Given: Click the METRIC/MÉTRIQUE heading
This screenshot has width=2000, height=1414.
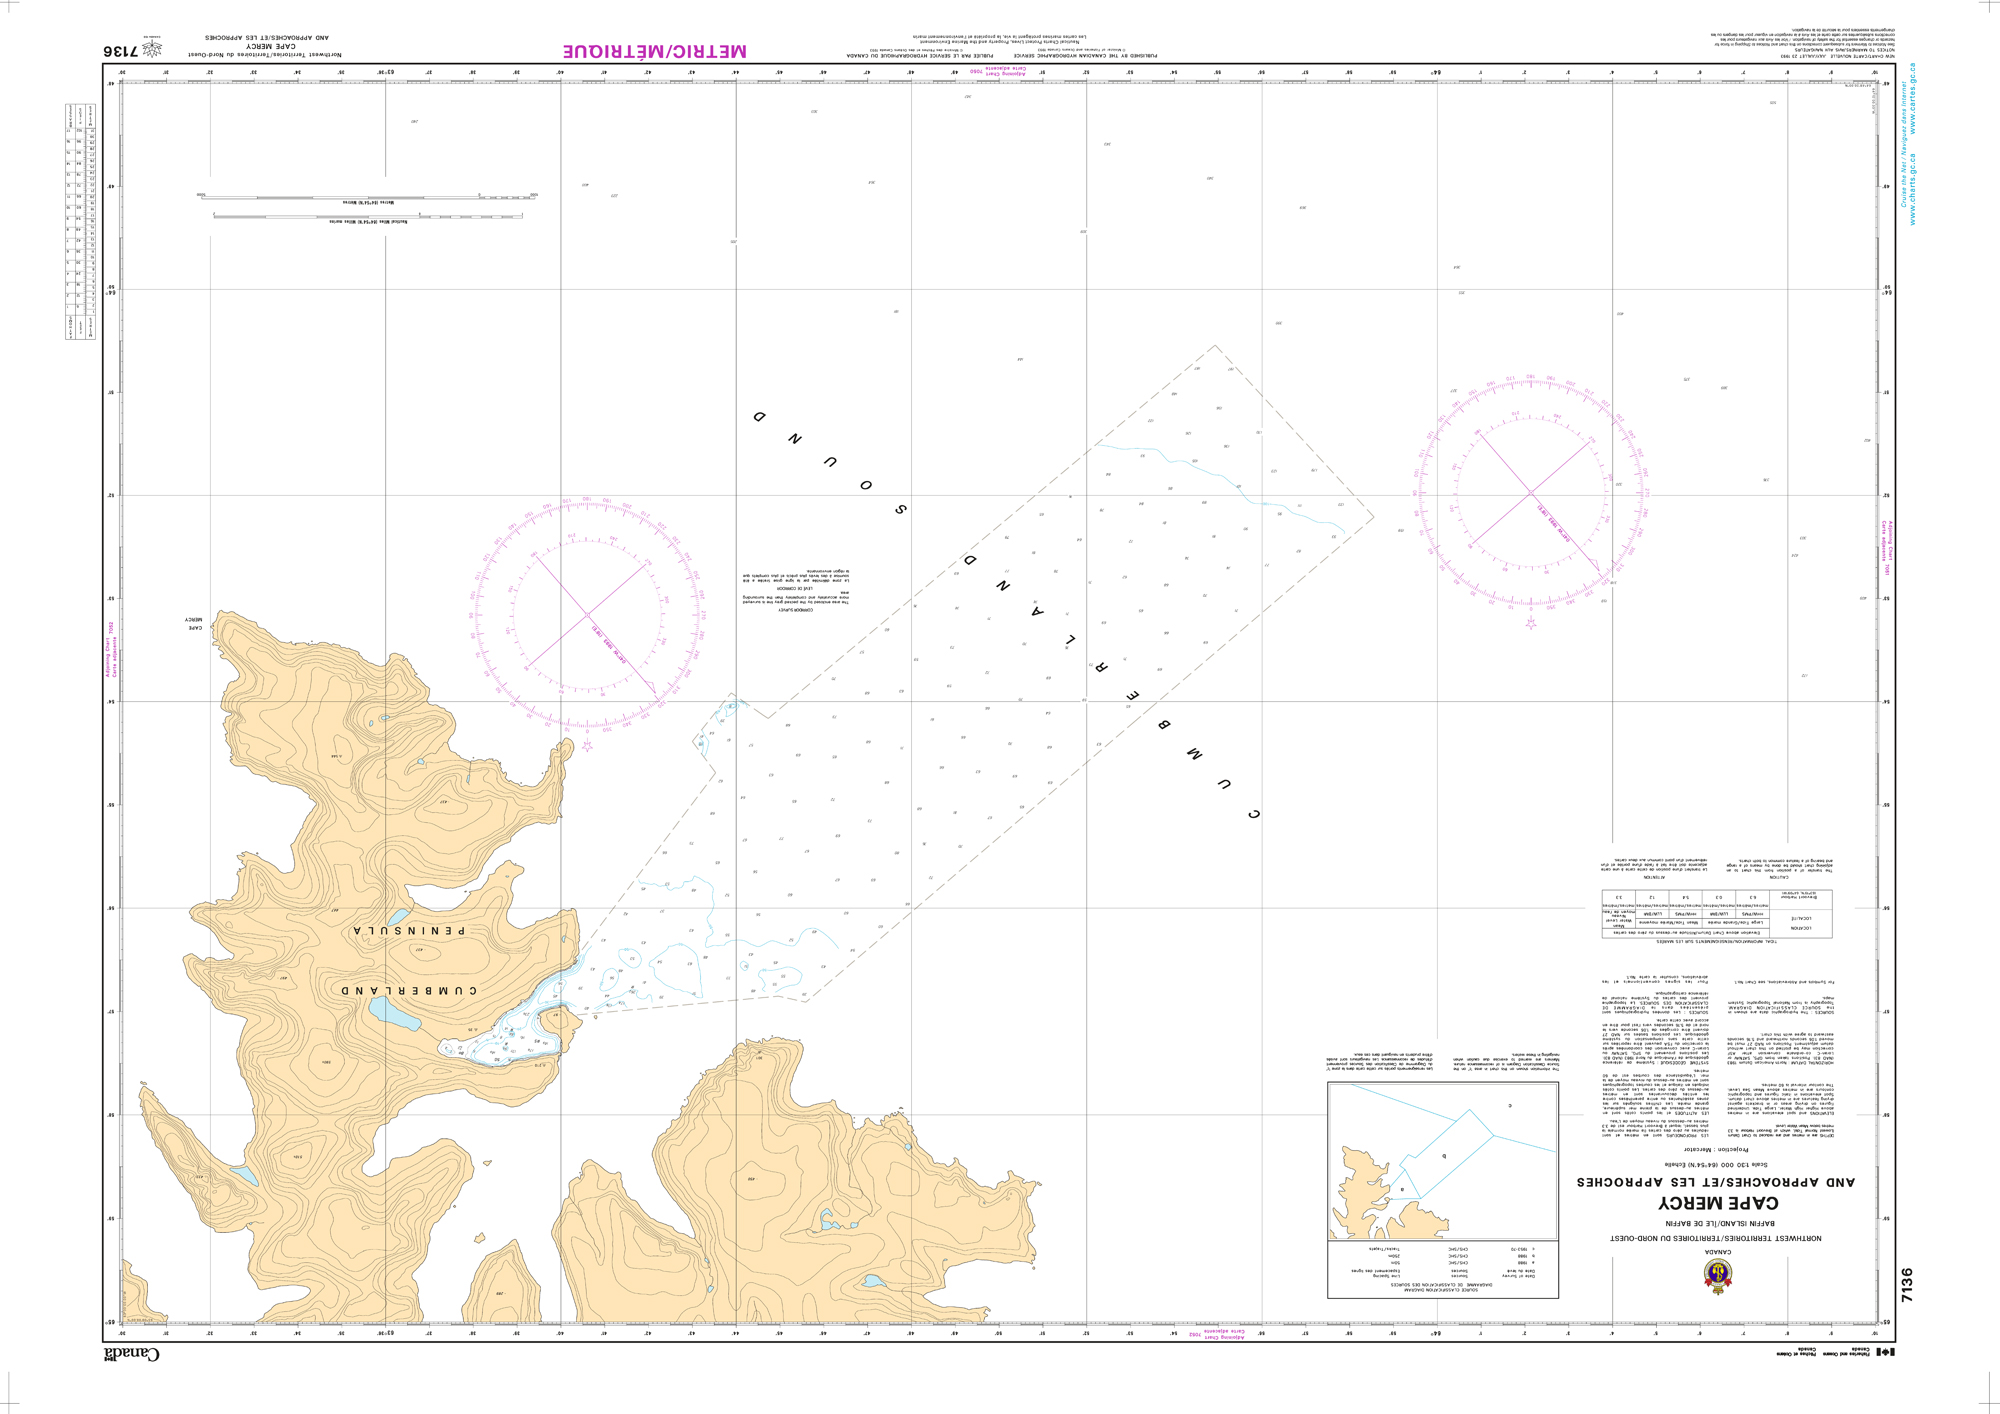Looking at the screenshot, I should coord(654,51).
